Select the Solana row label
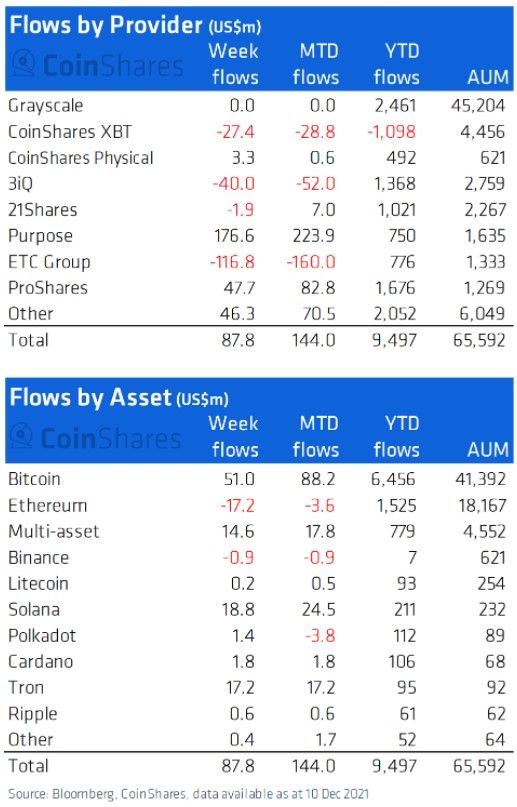The image size is (517, 807). [34, 609]
